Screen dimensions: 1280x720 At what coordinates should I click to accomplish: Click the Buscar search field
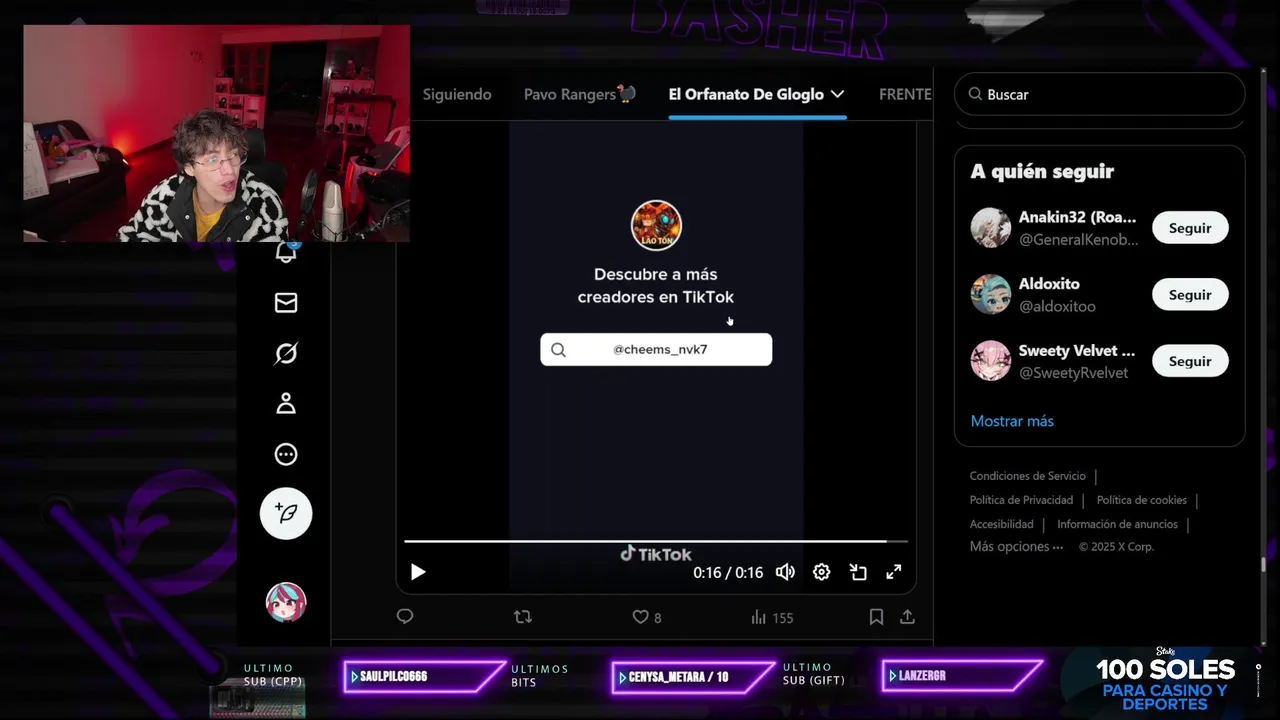coord(1100,94)
